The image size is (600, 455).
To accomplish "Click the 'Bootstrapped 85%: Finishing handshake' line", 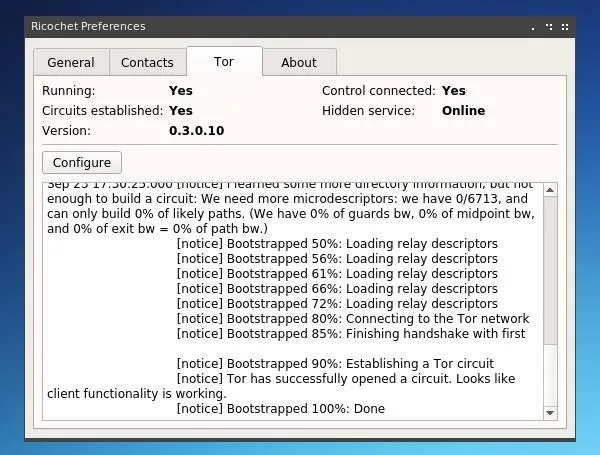I will tap(351, 334).
